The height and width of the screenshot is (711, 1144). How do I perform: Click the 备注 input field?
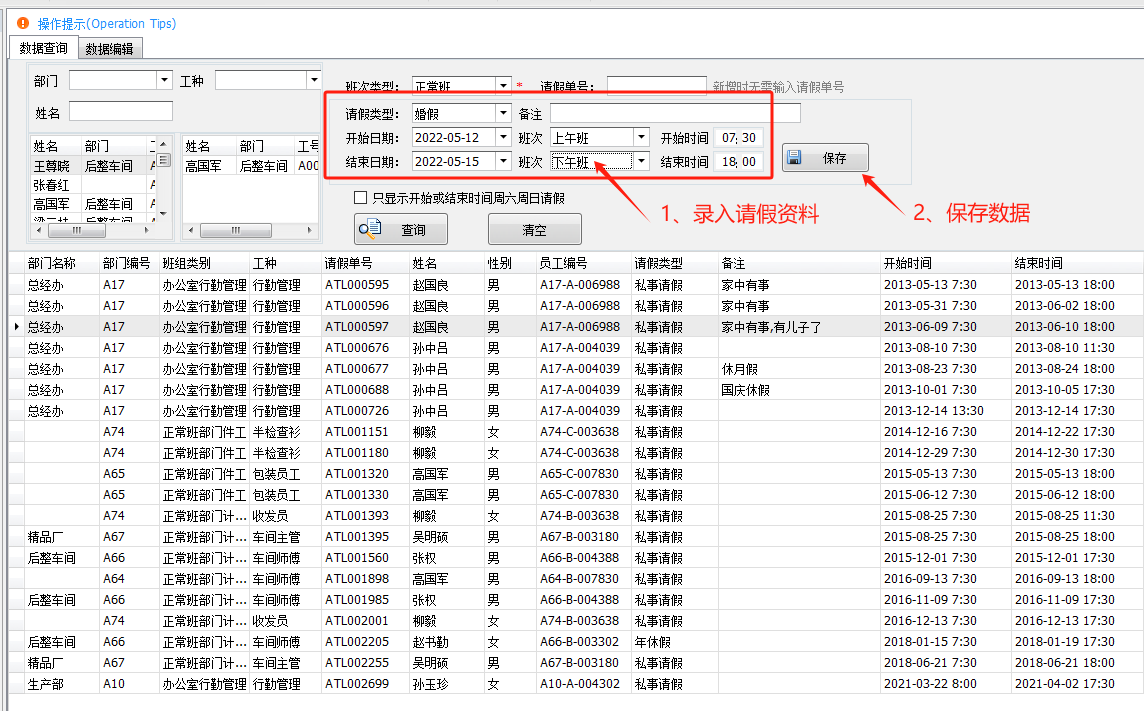675,114
